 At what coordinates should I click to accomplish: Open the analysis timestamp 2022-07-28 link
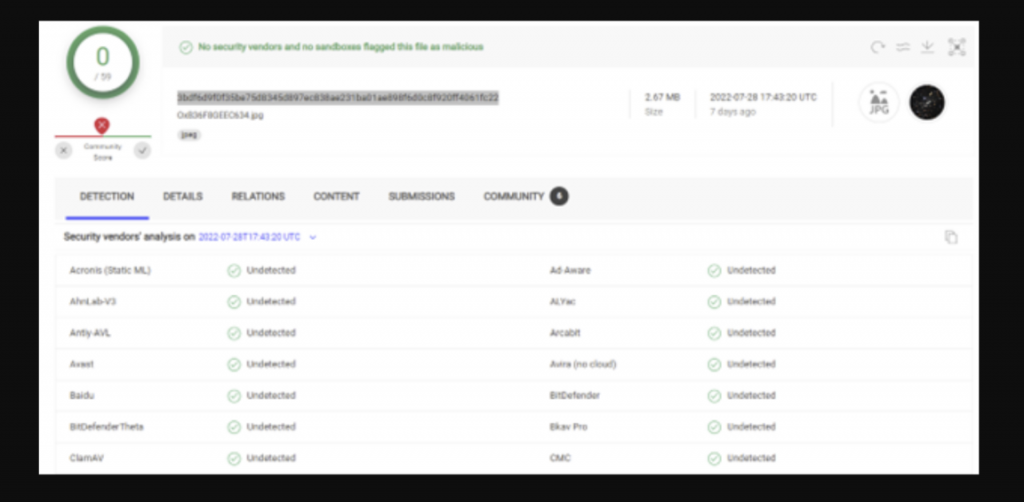[249, 237]
